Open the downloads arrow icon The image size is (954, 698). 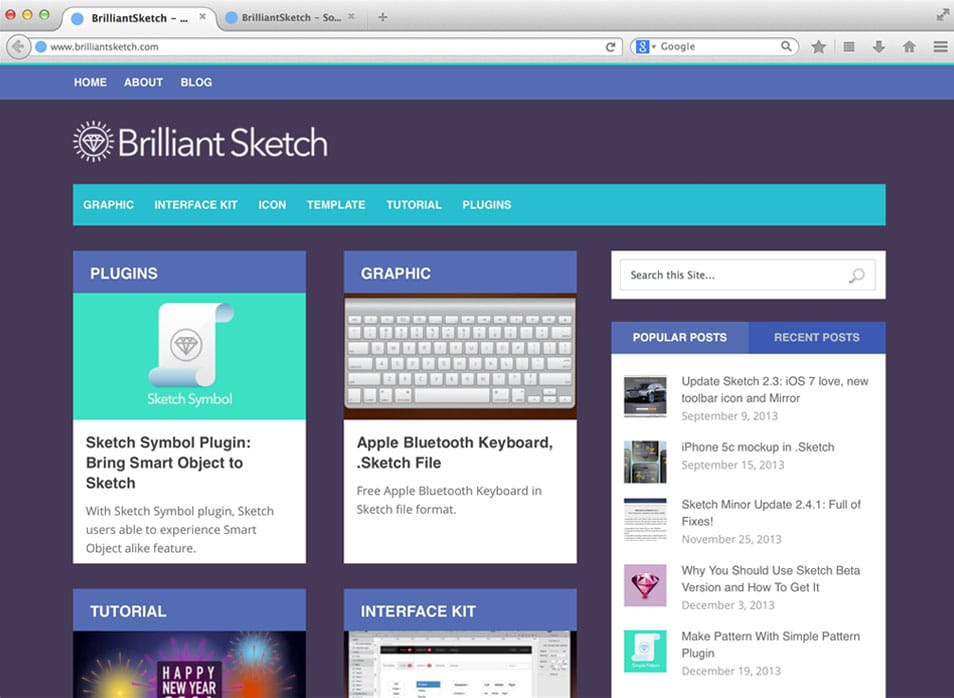[879, 47]
